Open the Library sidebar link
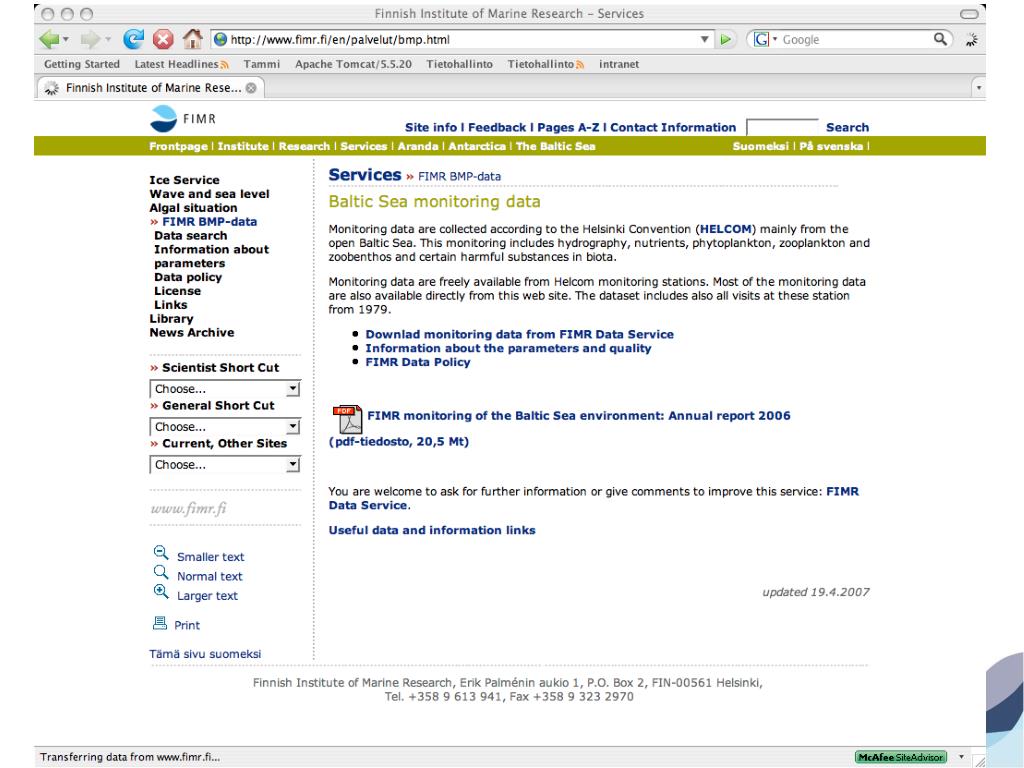This screenshot has height=768, width=1024. point(171,319)
